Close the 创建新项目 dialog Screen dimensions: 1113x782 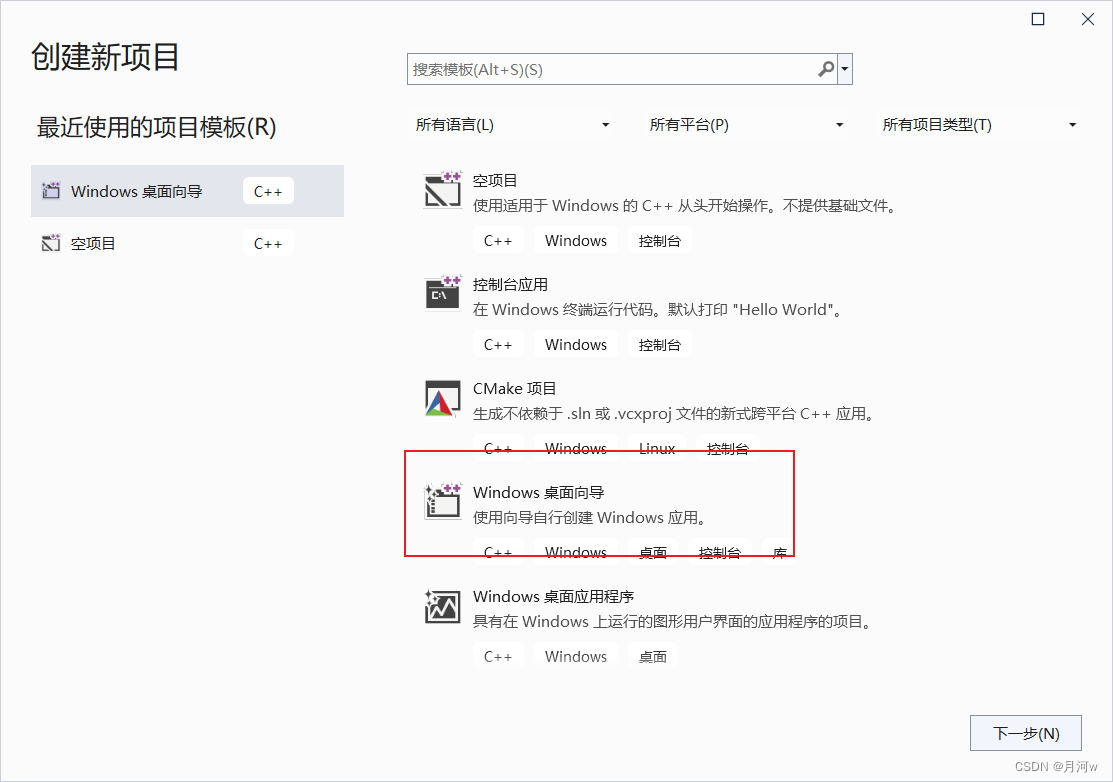coord(1087,19)
